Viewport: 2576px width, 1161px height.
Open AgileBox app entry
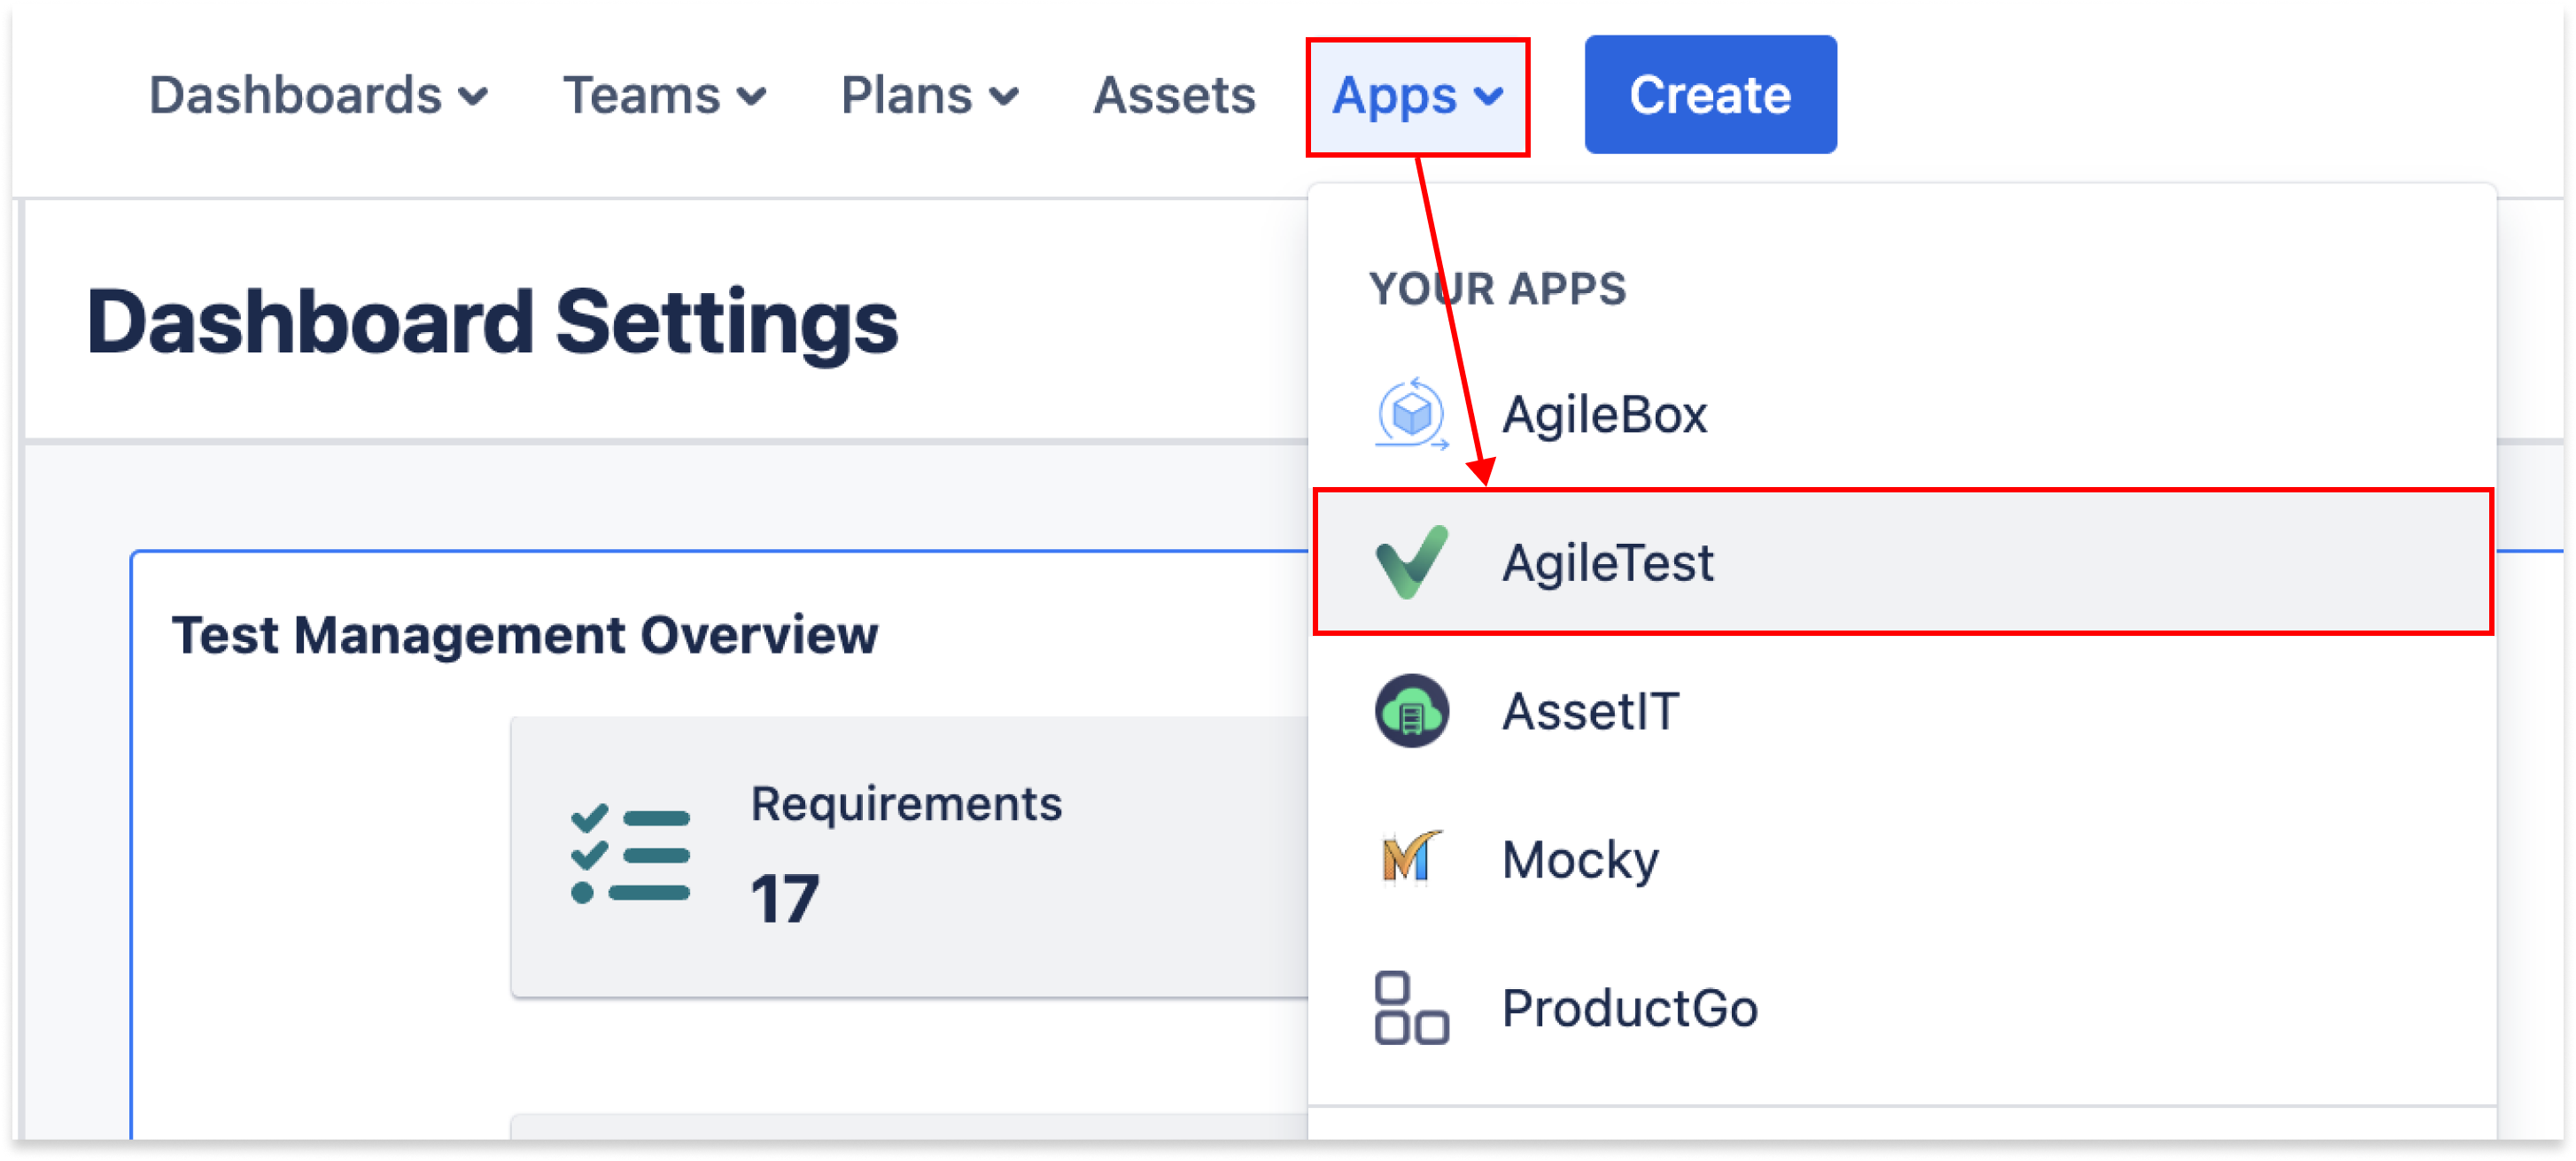pos(1604,414)
